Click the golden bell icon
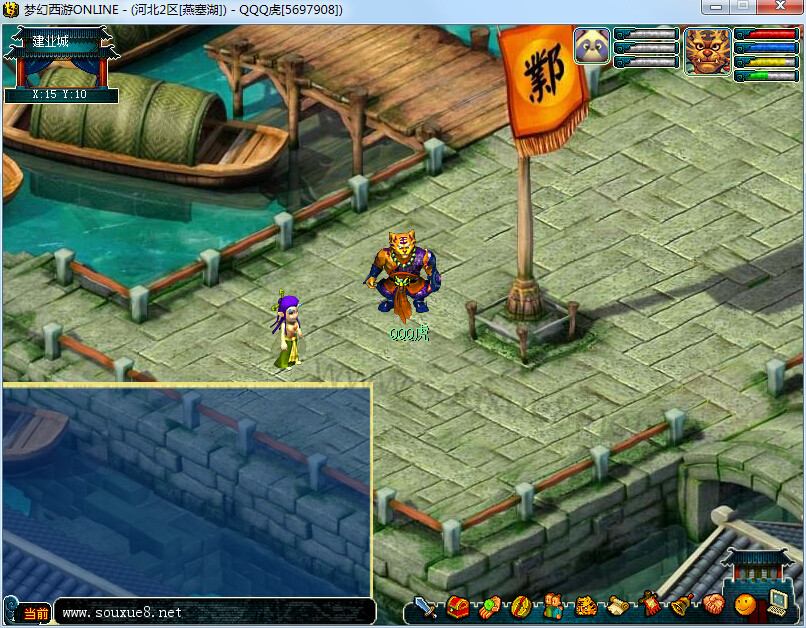The height and width of the screenshot is (628, 806). (x=682, y=605)
